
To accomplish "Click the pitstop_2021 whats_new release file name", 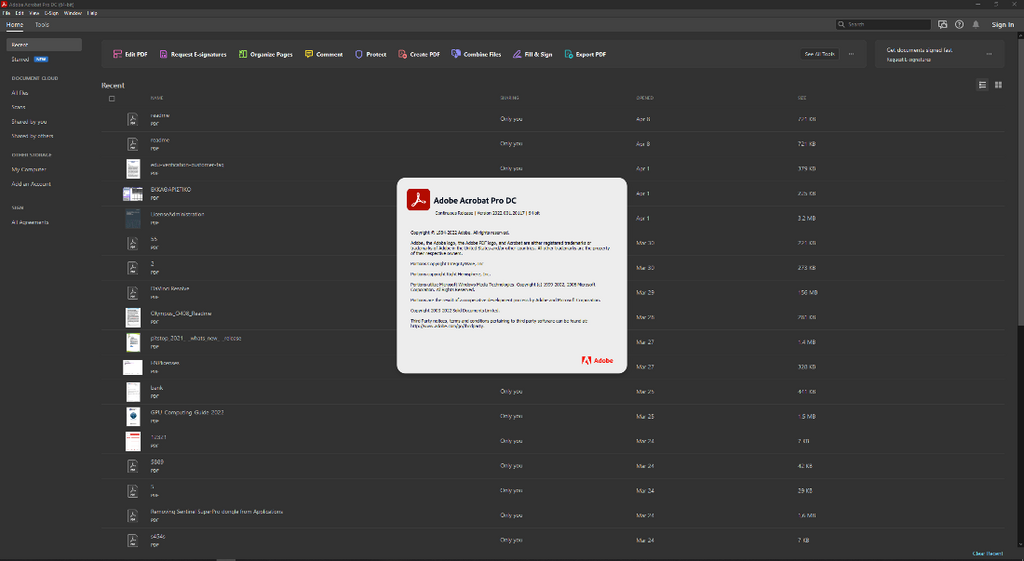I will click(x=196, y=338).
